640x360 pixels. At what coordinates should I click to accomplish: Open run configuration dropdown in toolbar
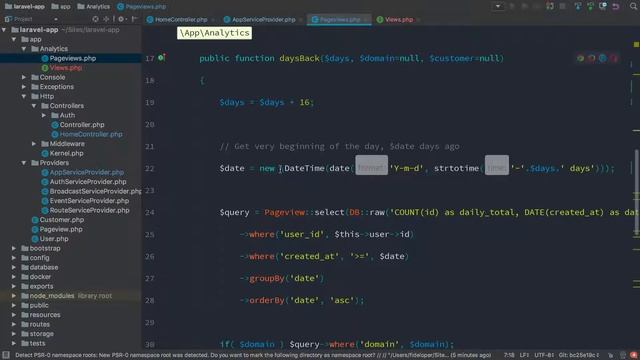click(x=498, y=6)
